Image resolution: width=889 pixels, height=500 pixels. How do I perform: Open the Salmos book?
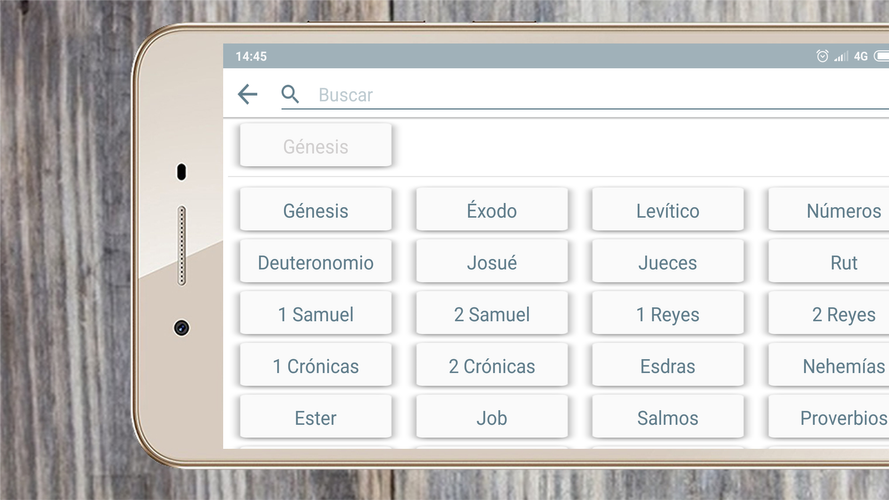click(x=667, y=418)
